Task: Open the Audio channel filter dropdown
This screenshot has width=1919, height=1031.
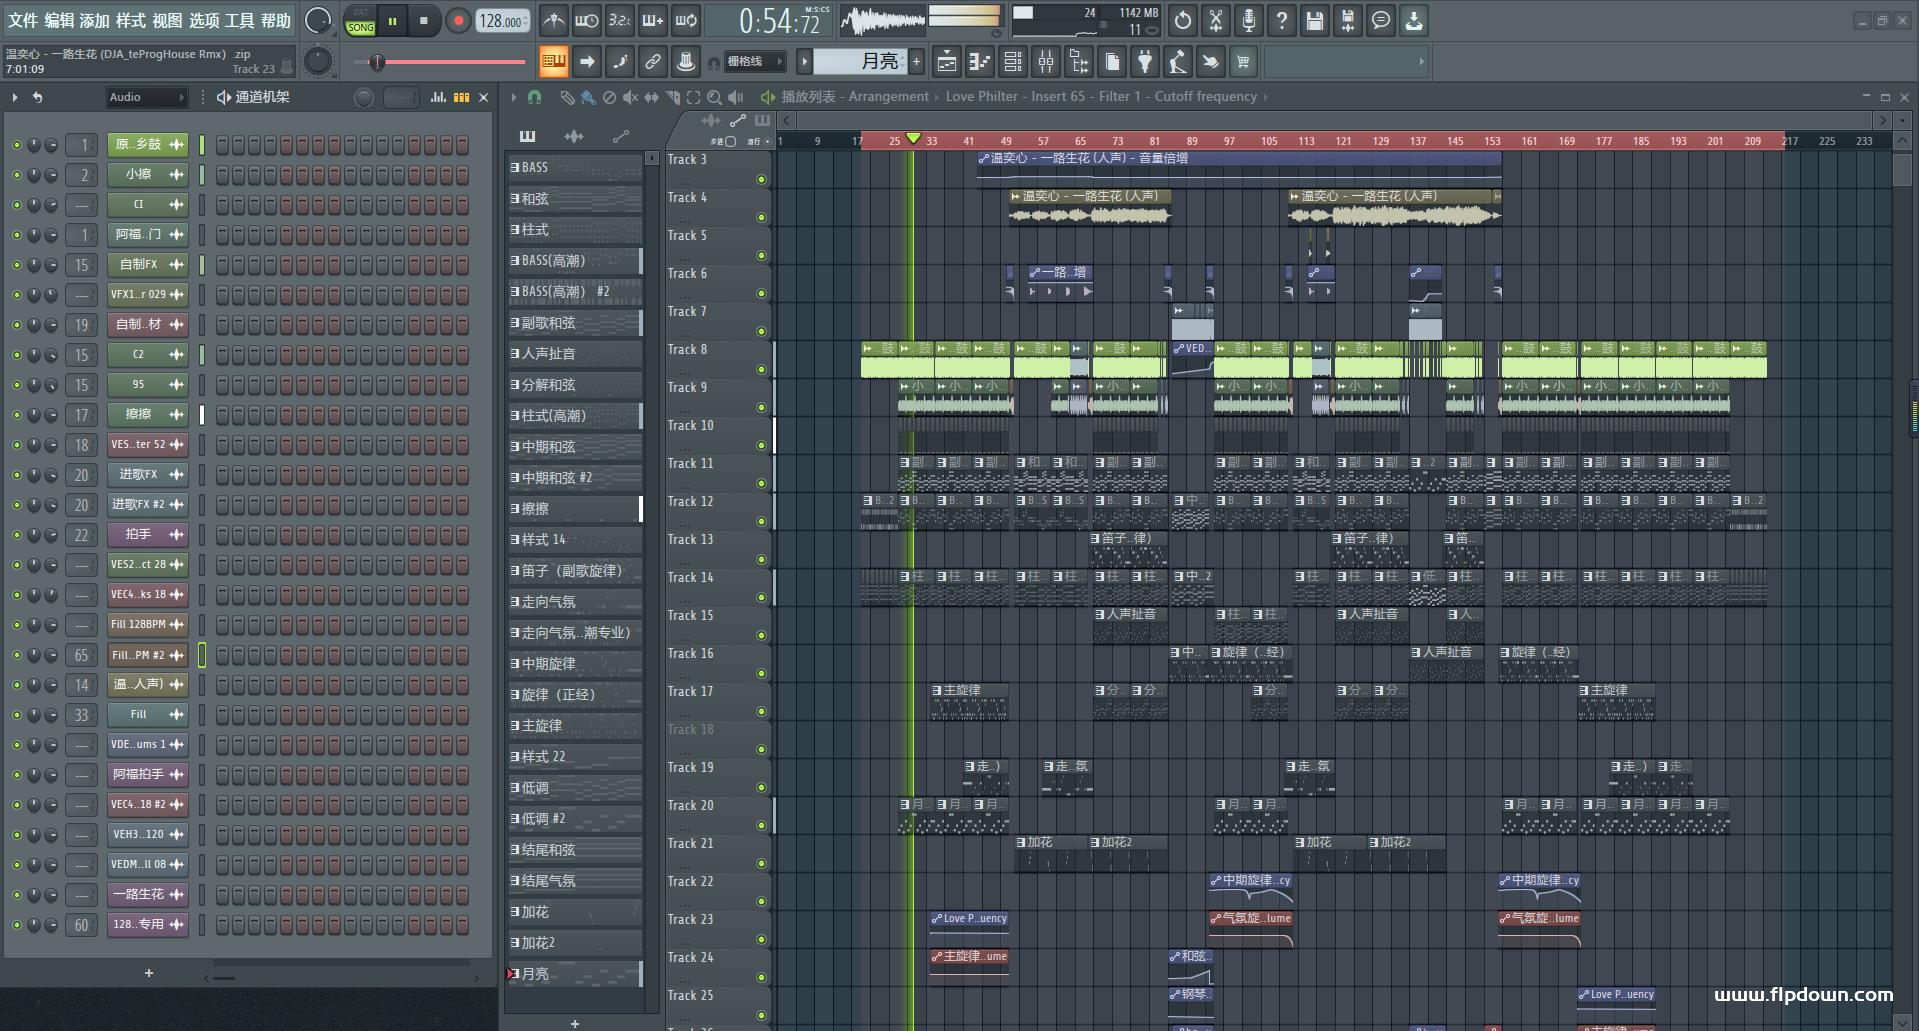Action: point(147,97)
